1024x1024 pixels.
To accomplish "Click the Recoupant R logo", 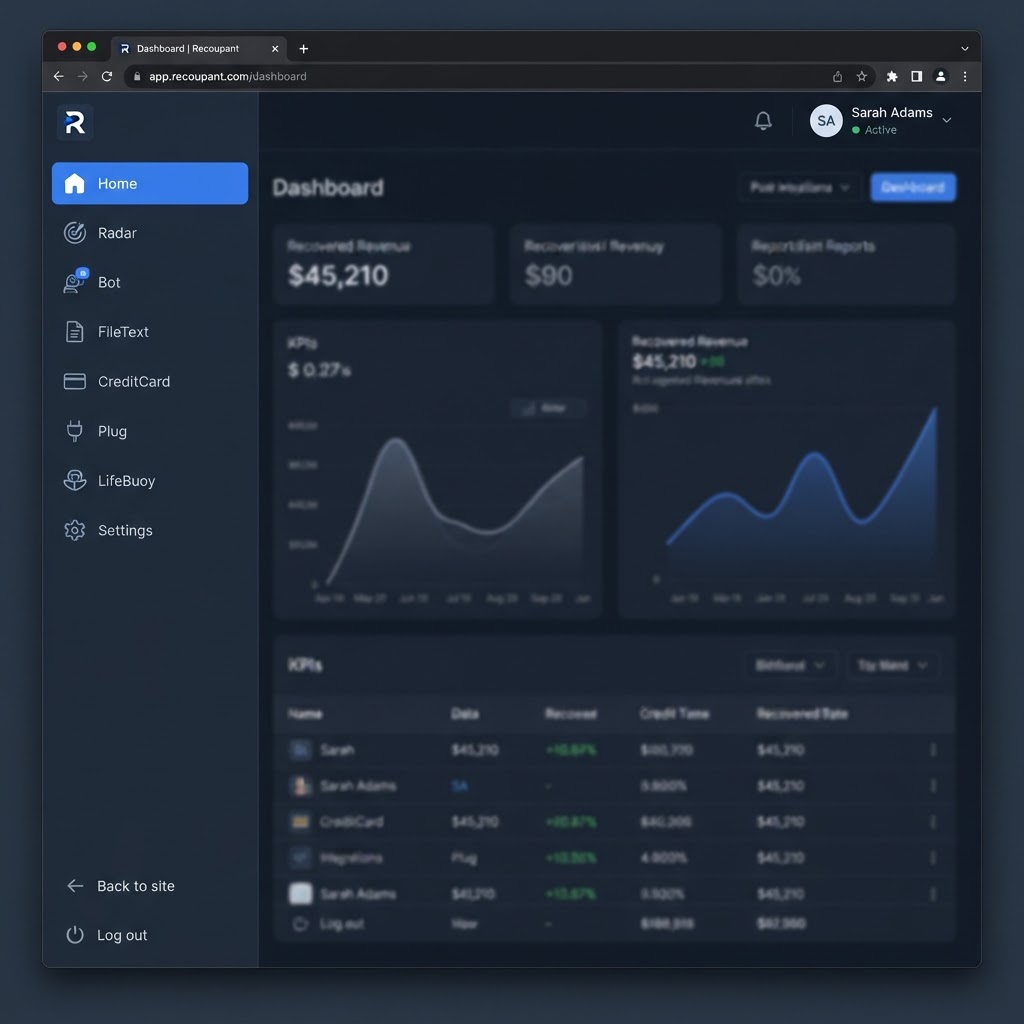I will (75, 123).
